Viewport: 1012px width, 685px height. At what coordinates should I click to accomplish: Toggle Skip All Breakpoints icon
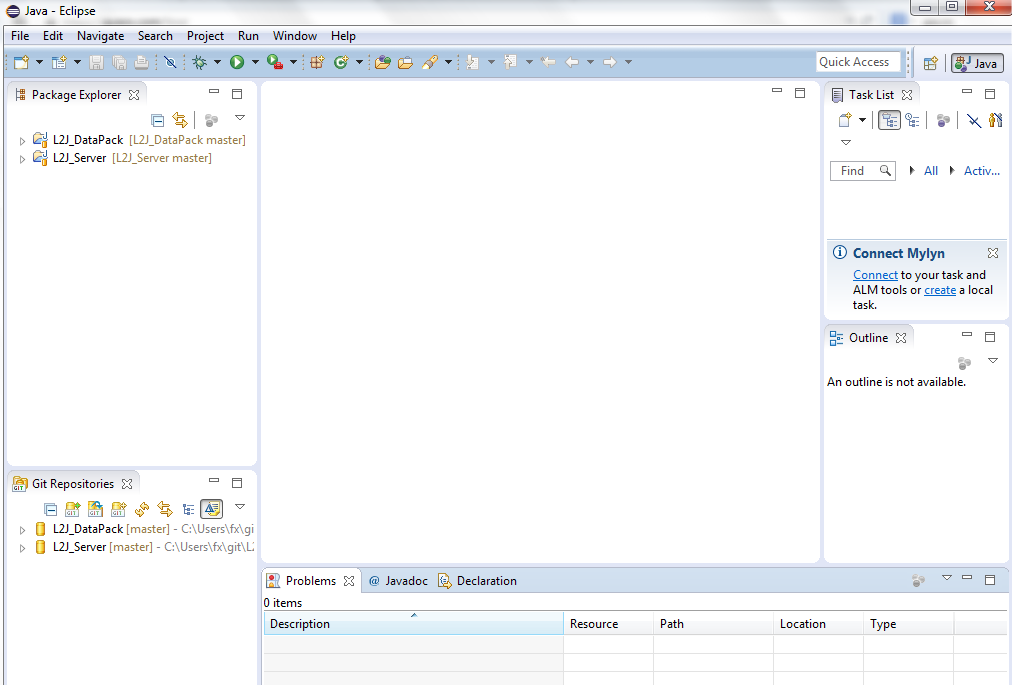[170, 62]
